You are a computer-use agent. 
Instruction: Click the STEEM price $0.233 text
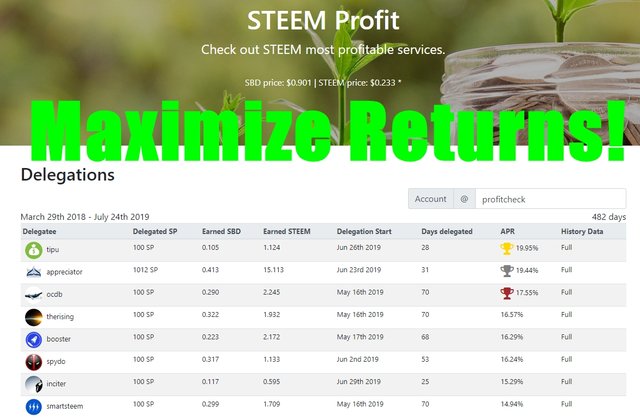[x=357, y=83]
